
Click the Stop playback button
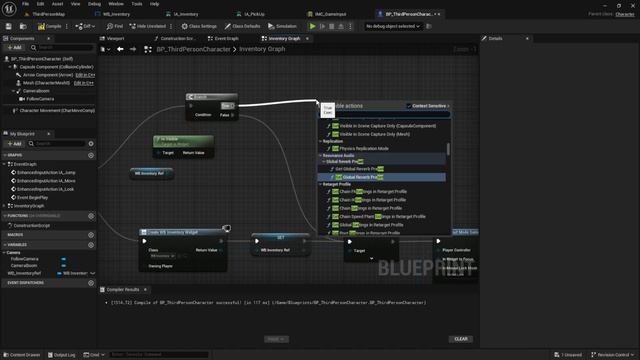[331, 26]
